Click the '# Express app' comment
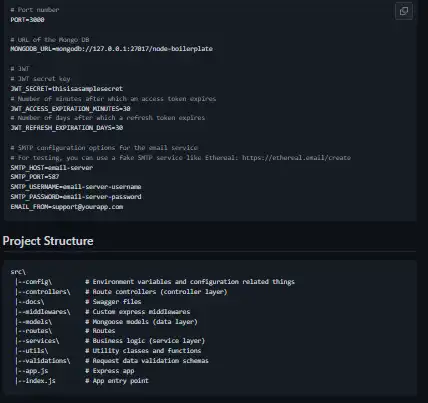The width and height of the screenshot is (428, 403). (x=110, y=371)
